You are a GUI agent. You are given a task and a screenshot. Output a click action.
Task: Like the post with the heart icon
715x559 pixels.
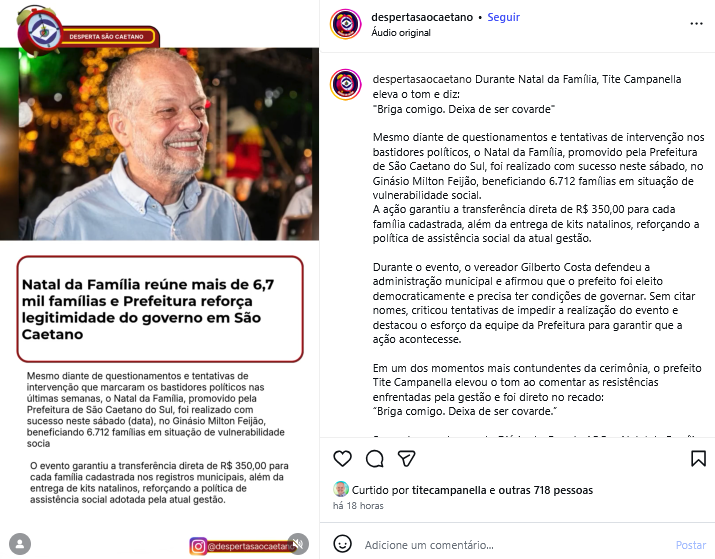pos(342,458)
